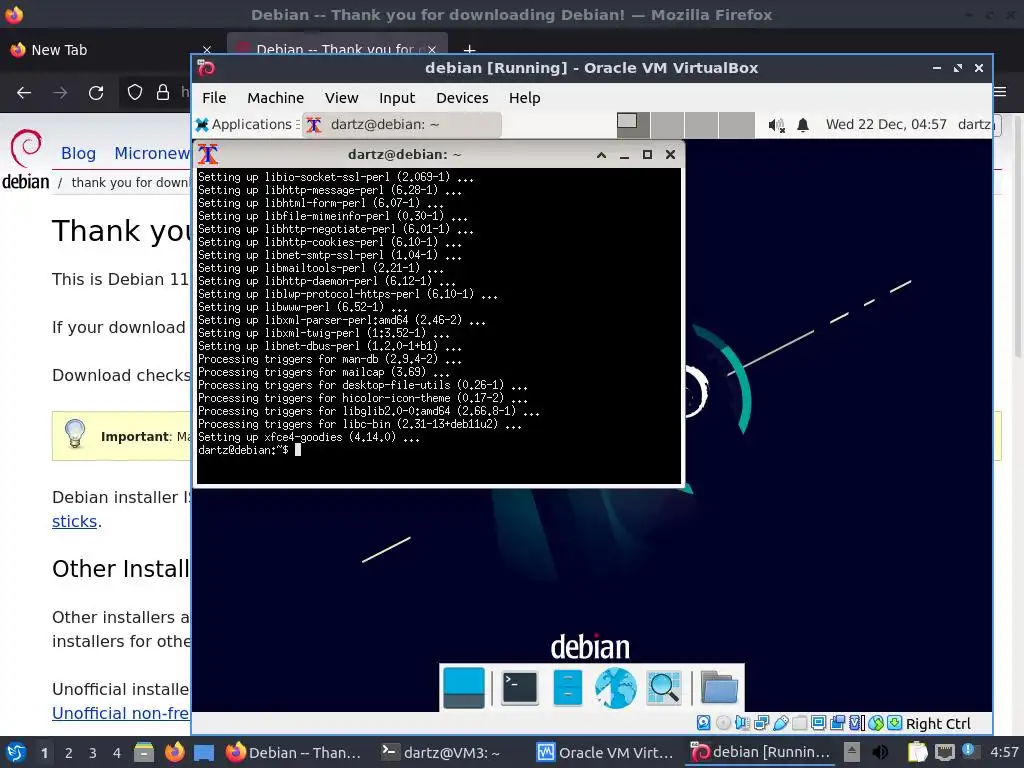The width and height of the screenshot is (1024, 768).
Task: Click hard disk activity indicator in VirtualBox status bar
Action: [x=703, y=723]
